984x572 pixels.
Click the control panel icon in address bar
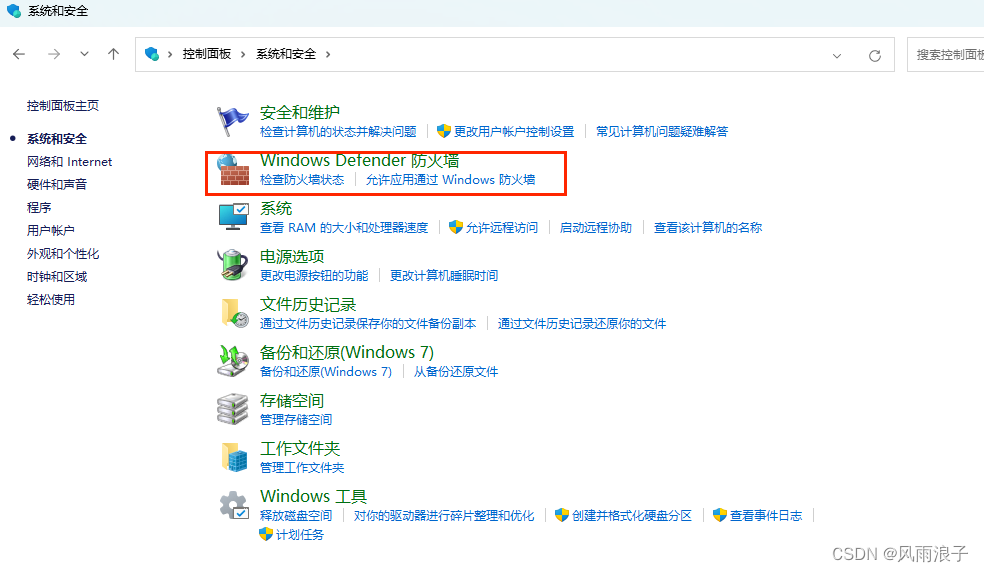coord(152,54)
